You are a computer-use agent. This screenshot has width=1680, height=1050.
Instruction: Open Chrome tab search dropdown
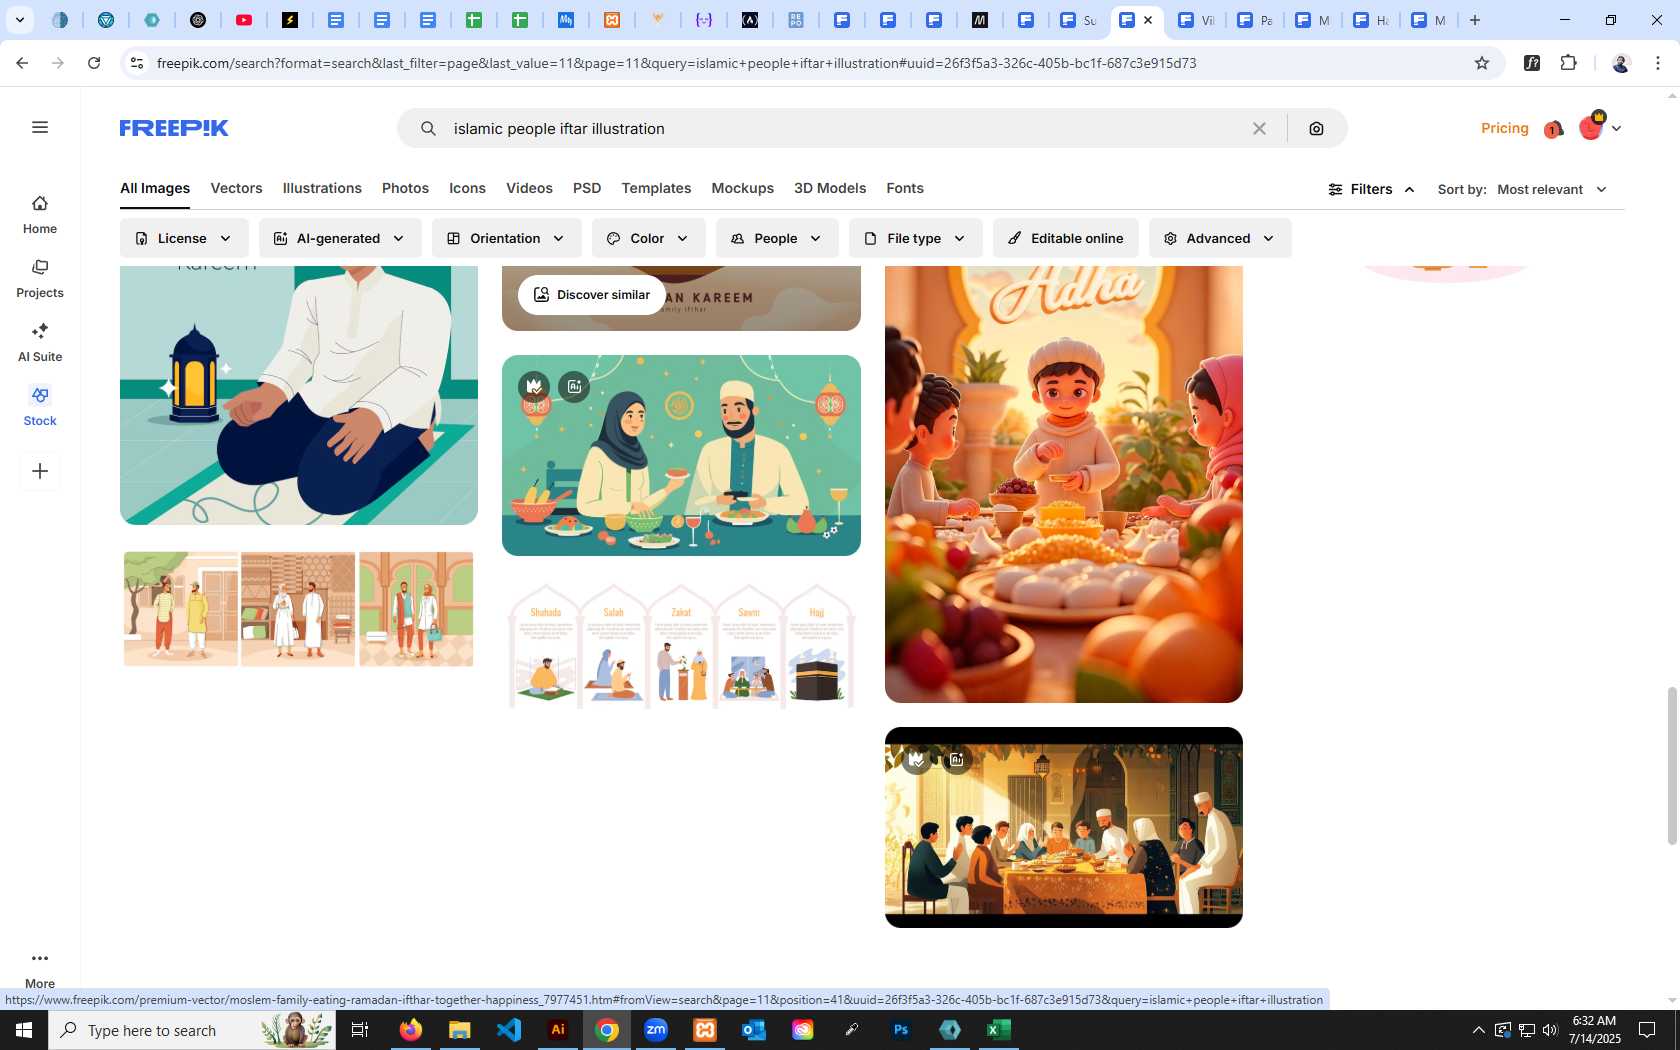tap(20, 20)
